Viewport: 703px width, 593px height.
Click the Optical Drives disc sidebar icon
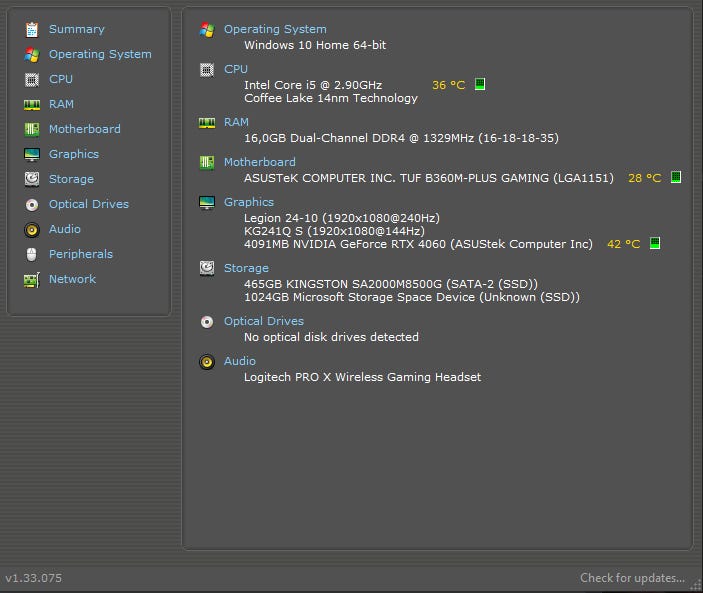[32, 205]
